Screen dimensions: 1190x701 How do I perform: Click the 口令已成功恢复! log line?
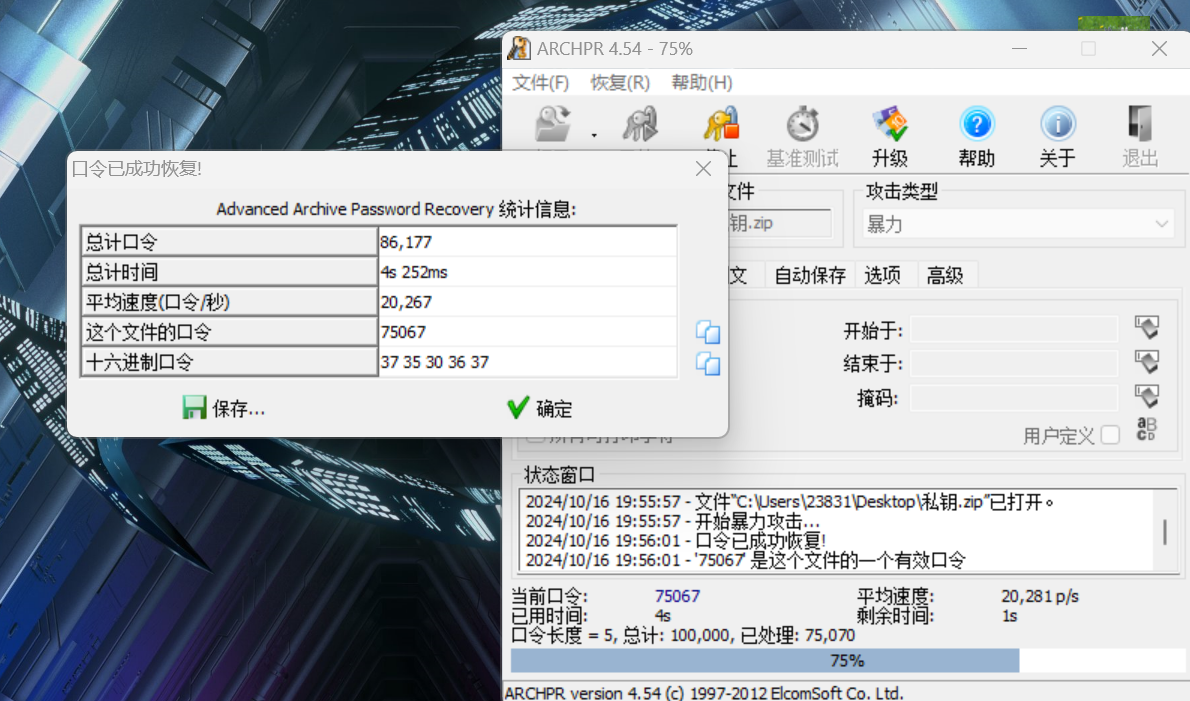[x=675, y=540]
